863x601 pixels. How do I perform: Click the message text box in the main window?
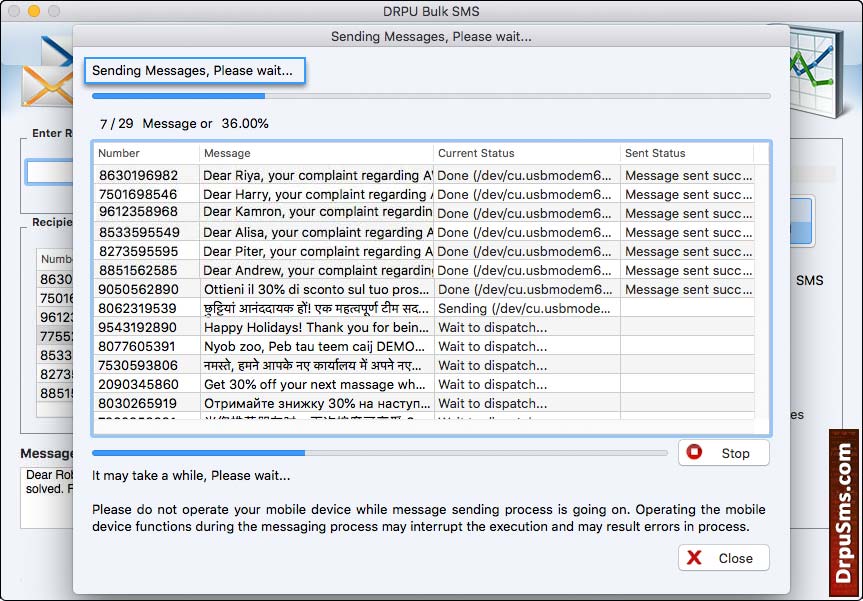pyautogui.click(x=47, y=498)
